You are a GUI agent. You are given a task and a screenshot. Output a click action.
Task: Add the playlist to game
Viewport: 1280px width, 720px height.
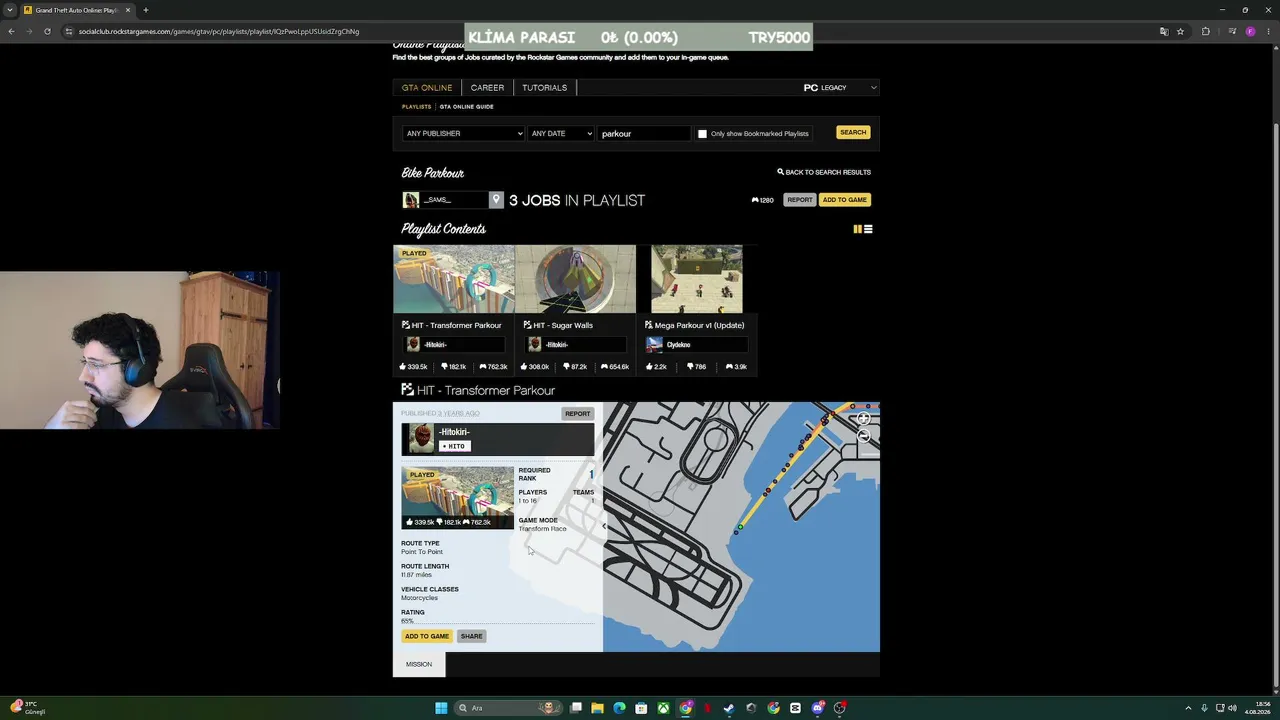coord(845,200)
